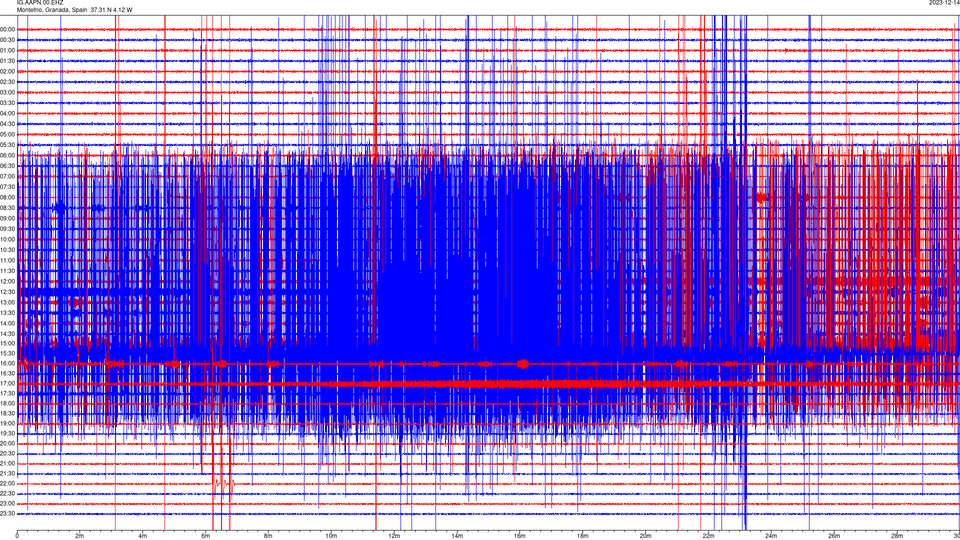Image resolution: width=960 pixels, height=540 pixels.
Task: Click the 0 minute axis label
Action: pos(17,536)
